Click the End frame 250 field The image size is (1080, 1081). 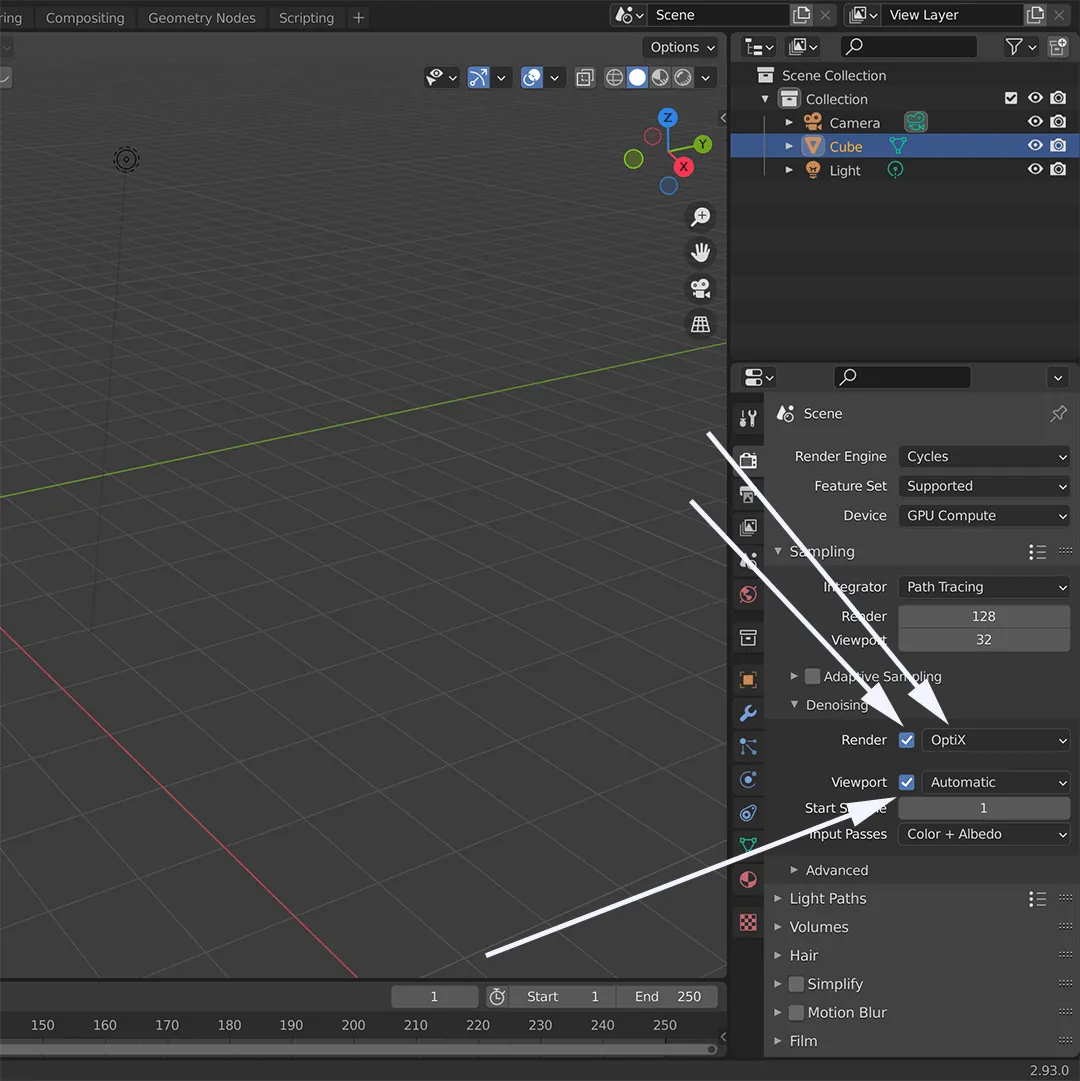tap(666, 996)
